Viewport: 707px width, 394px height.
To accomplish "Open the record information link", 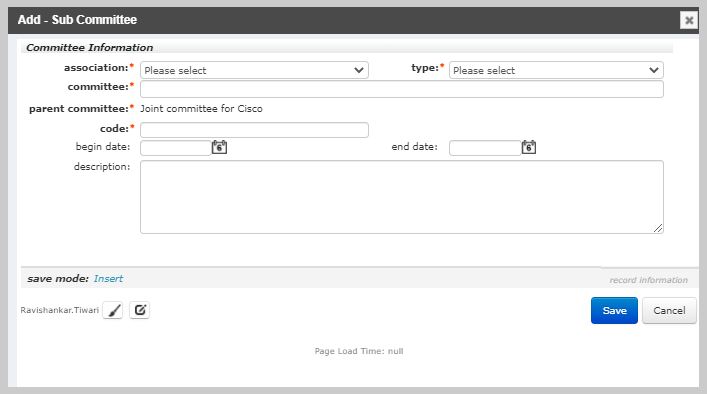I will pos(648,280).
